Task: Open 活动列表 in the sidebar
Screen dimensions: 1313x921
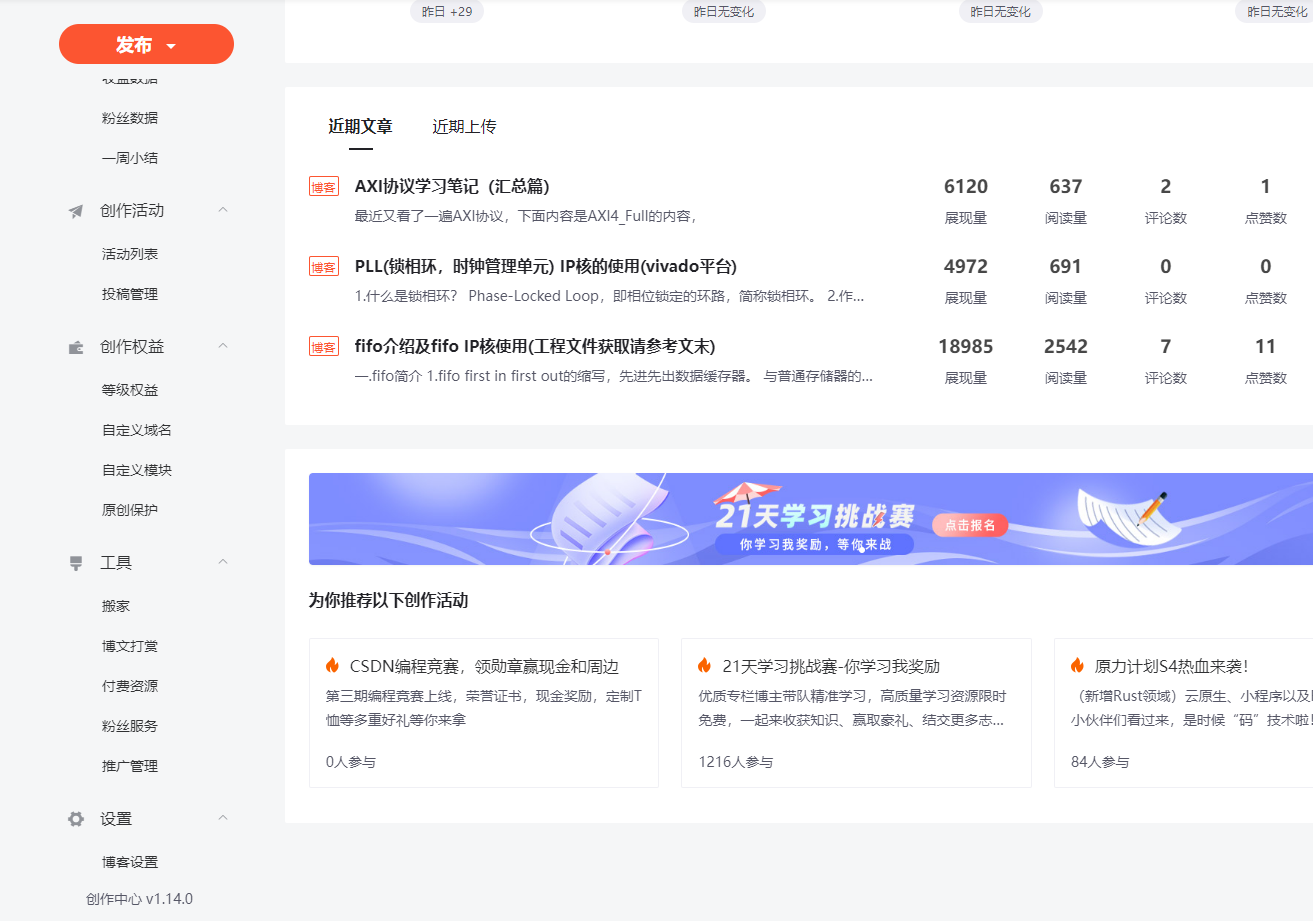Action: coord(131,253)
